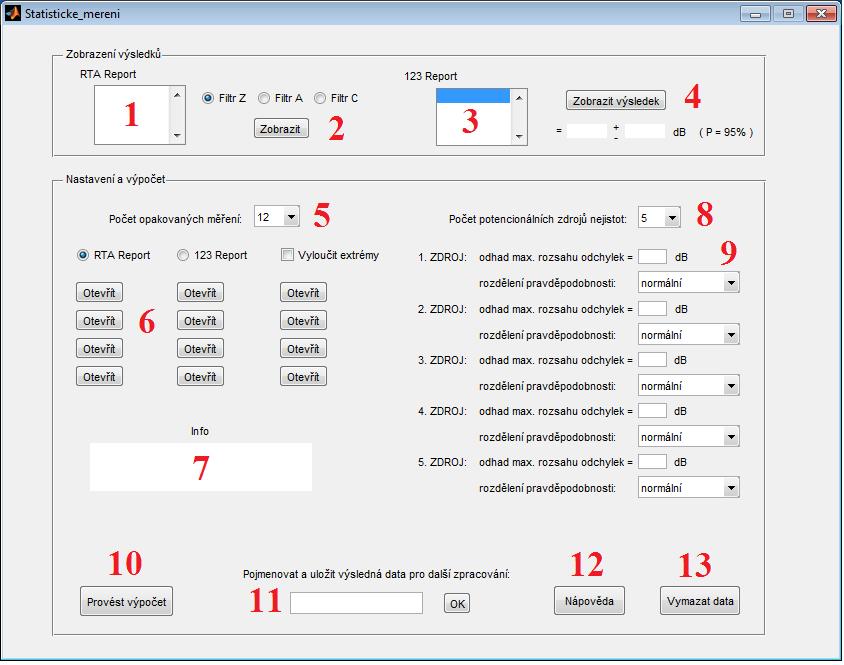Click the uncertainty field before dB label
The height and width of the screenshot is (665, 844).
pyautogui.click(x=645, y=131)
